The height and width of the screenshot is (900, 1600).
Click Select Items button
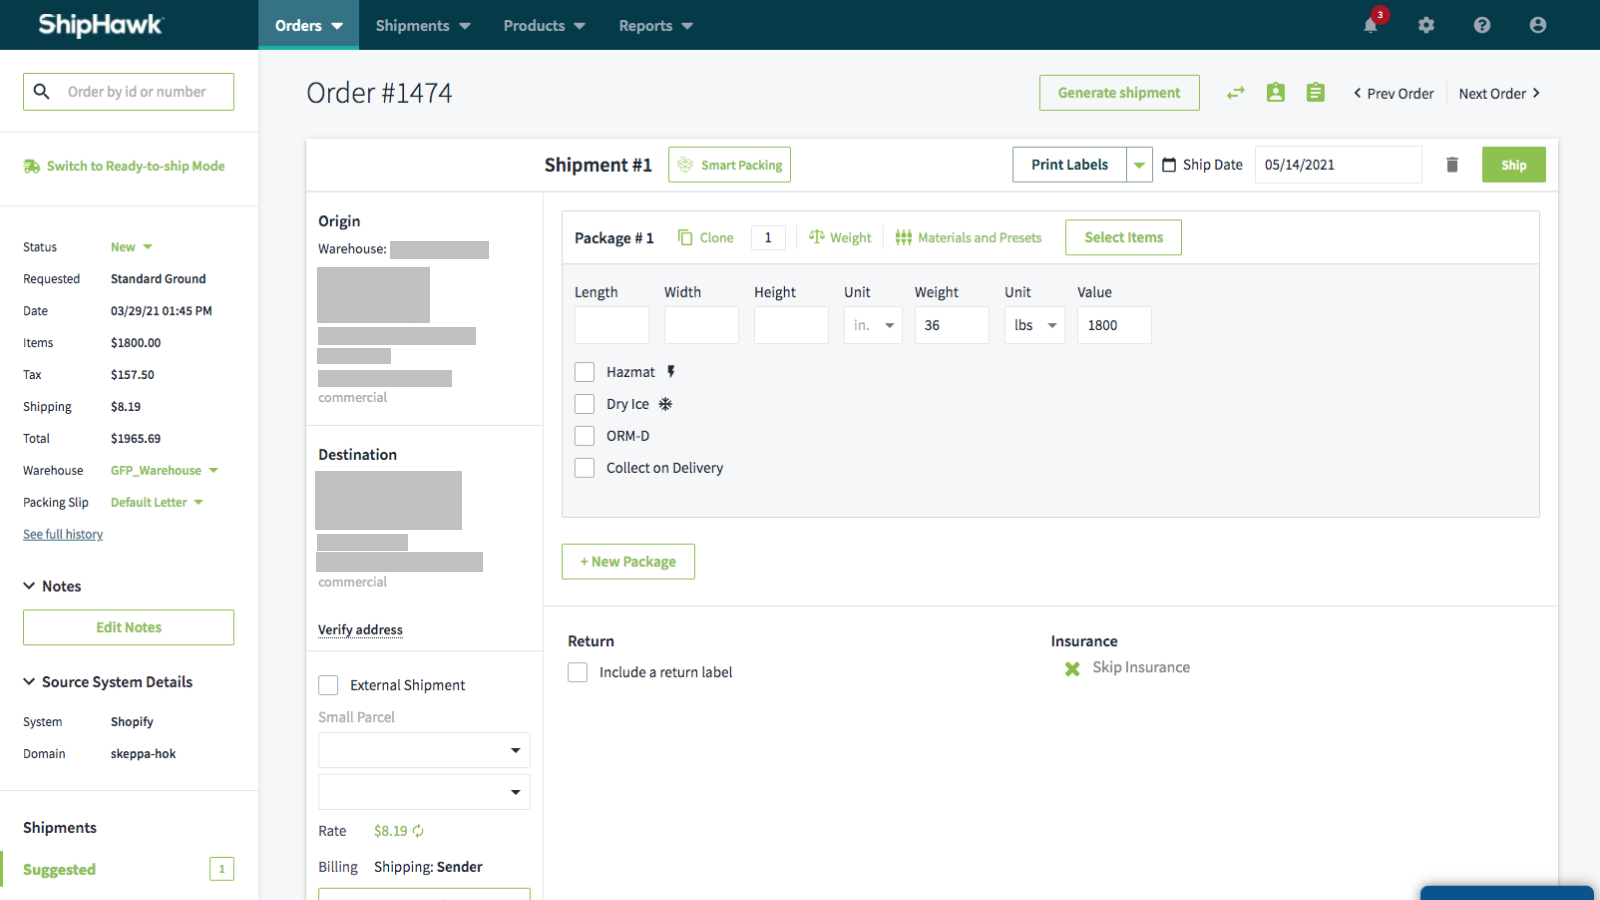point(1124,237)
